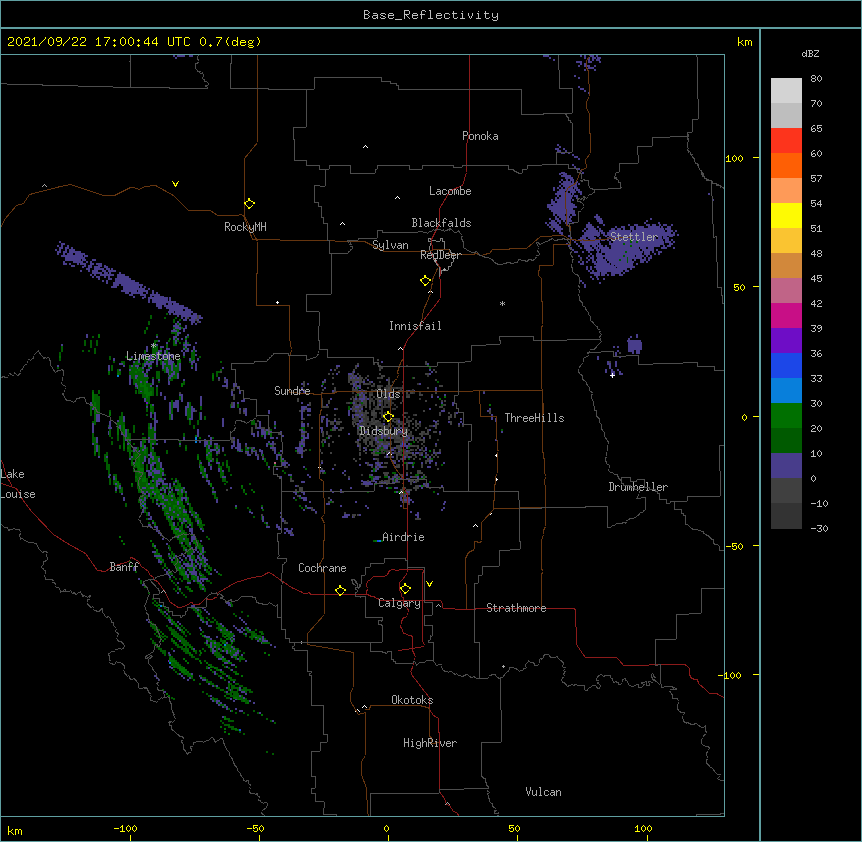The height and width of the screenshot is (842, 862).
Task: Click the Sundre town label
Action: tap(292, 391)
